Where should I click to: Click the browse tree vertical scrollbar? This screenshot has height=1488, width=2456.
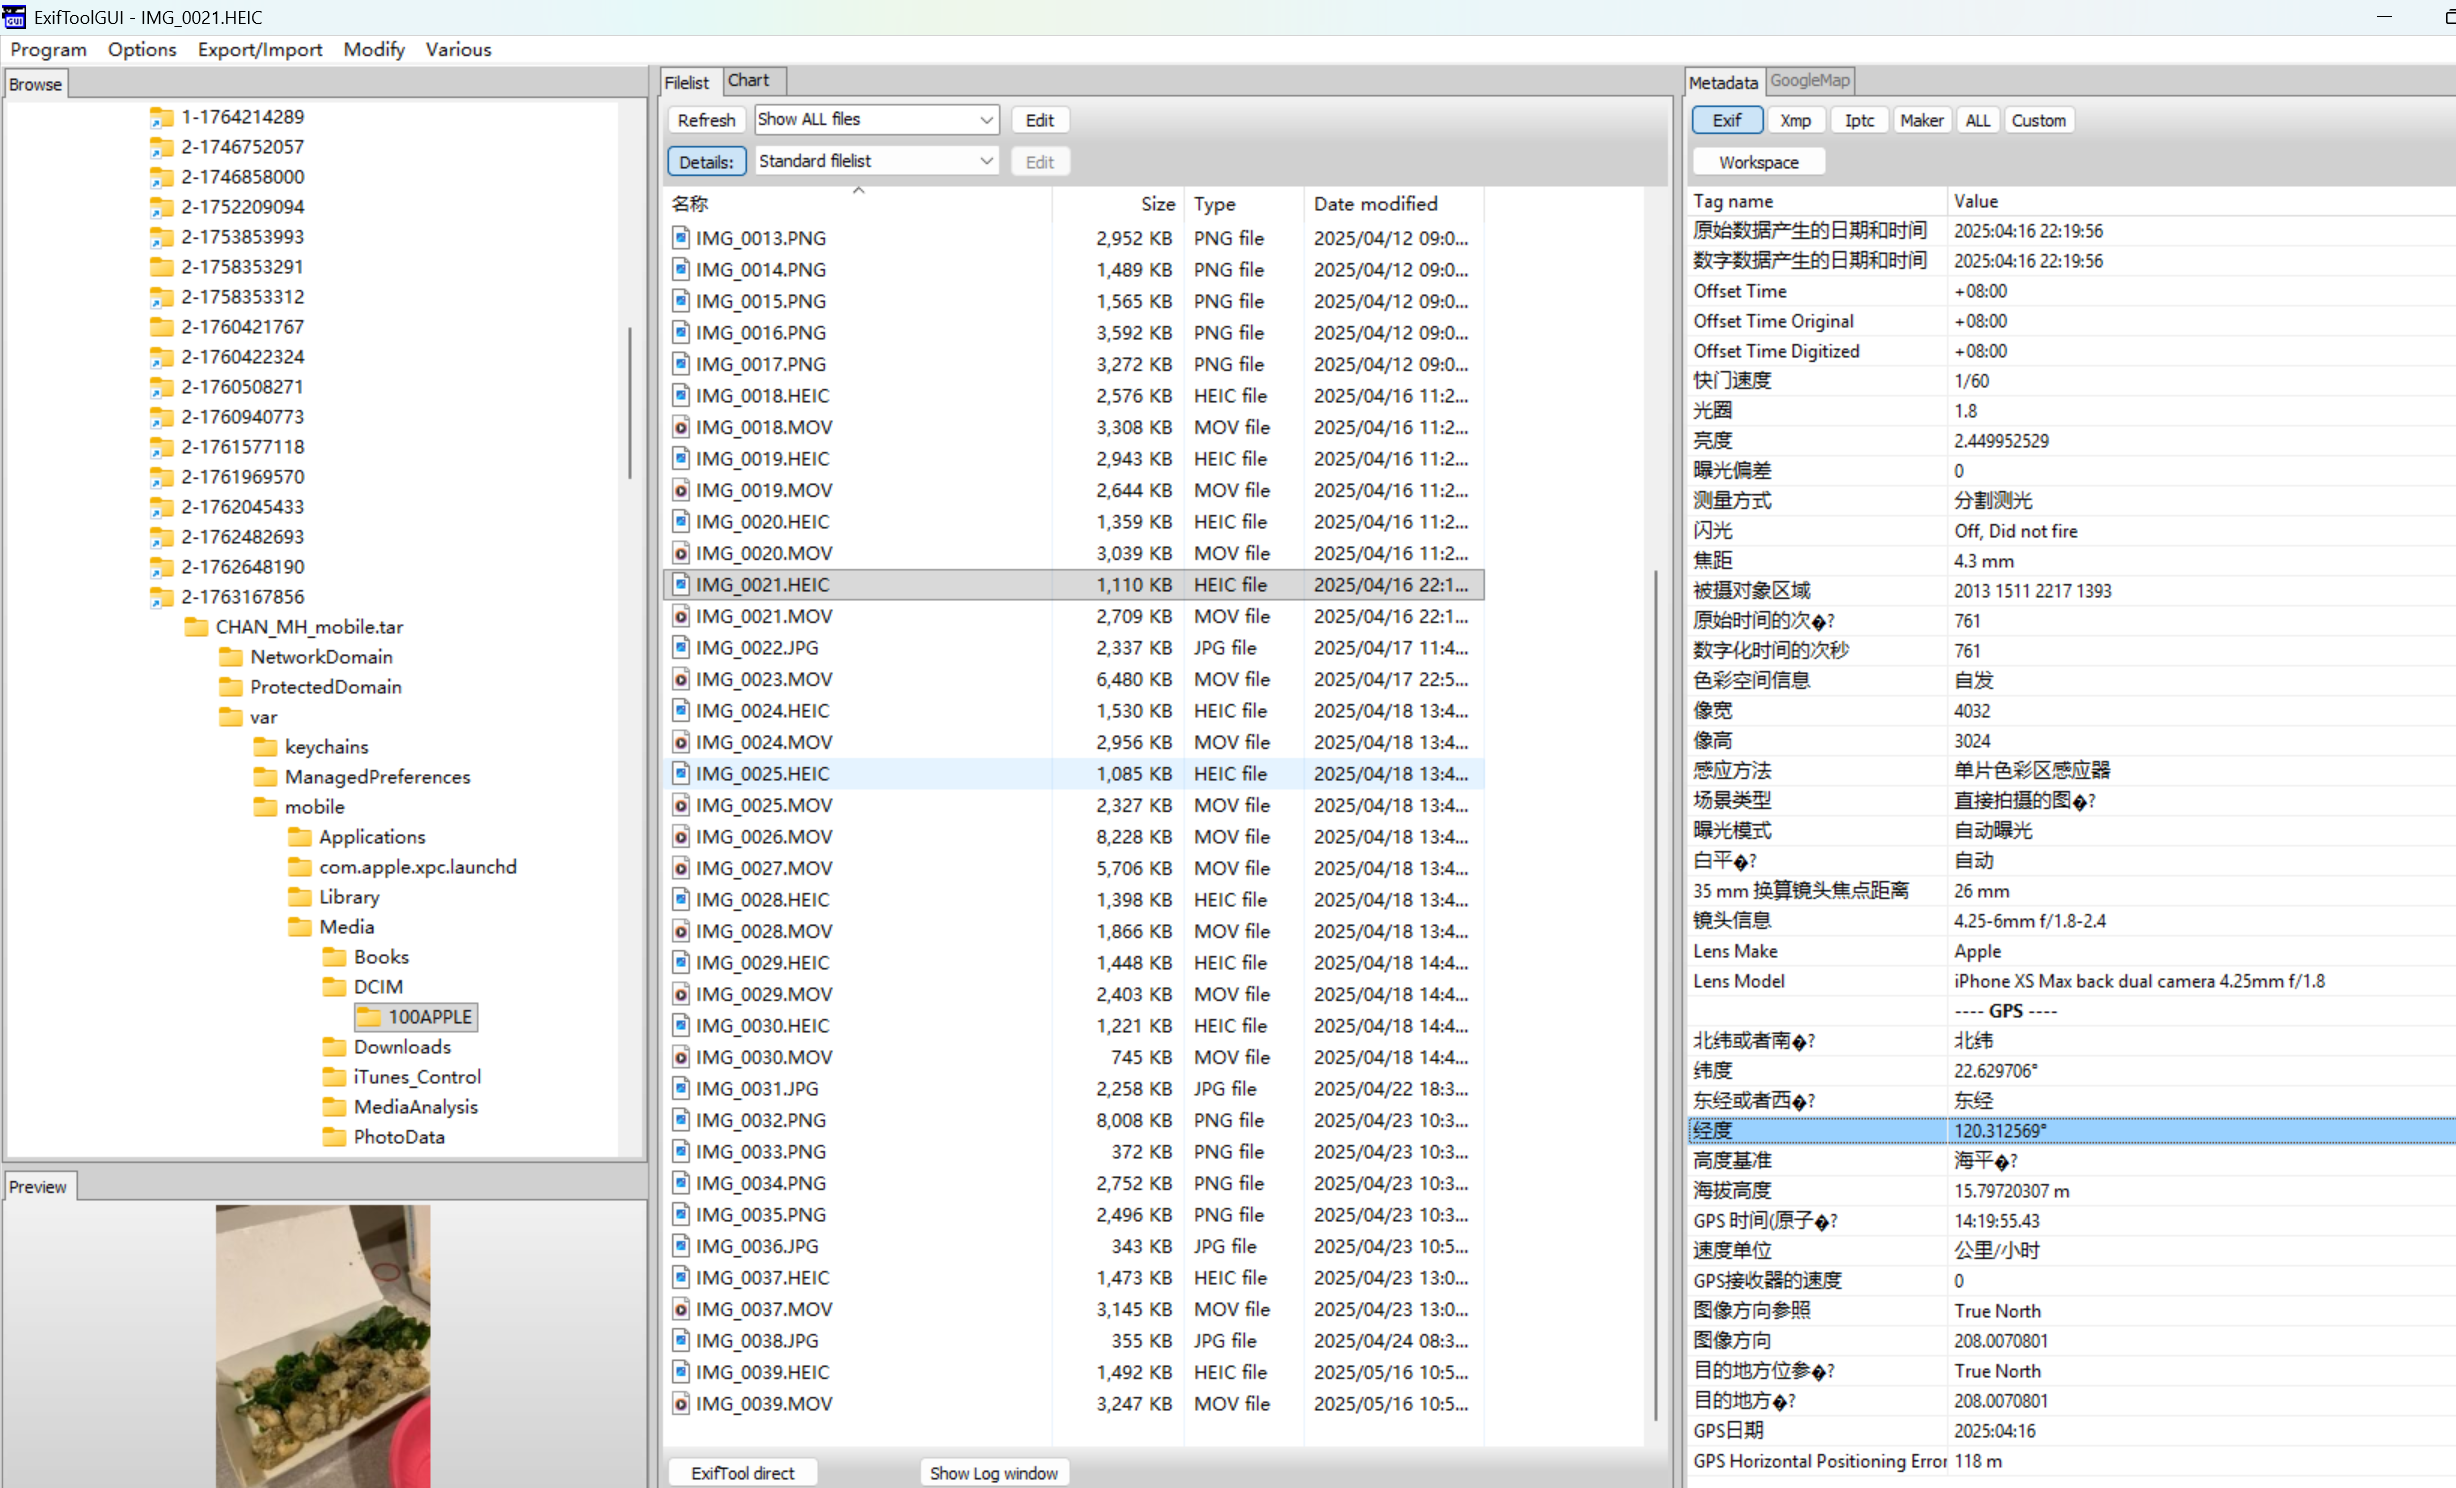pyautogui.click(x=630, y=403)
